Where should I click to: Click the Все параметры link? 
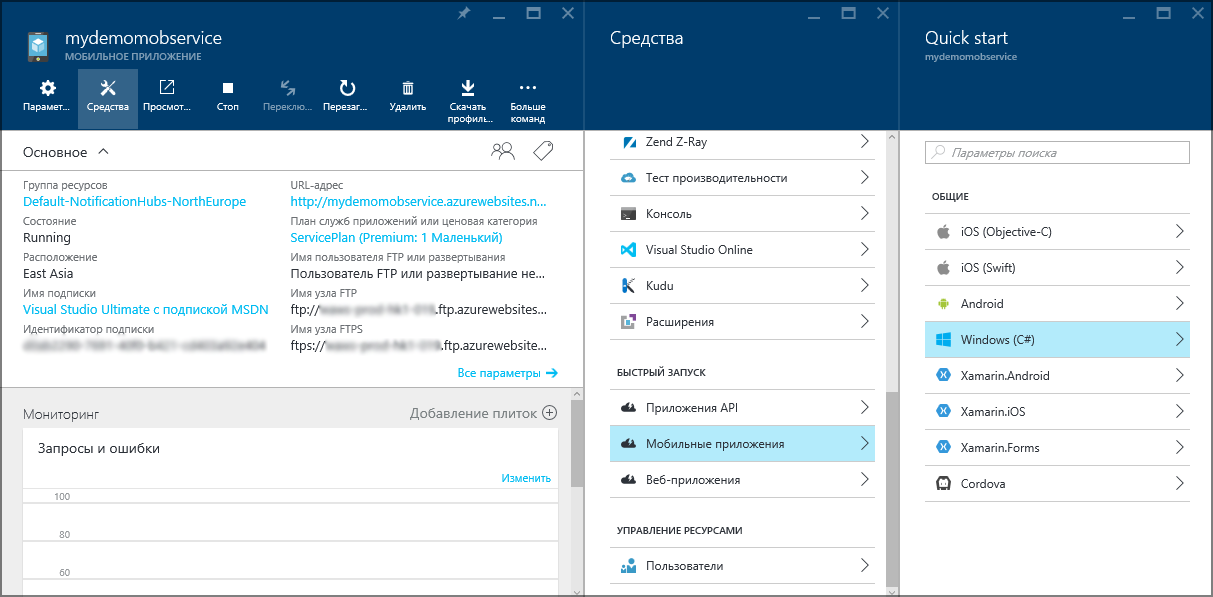[507, 373]
